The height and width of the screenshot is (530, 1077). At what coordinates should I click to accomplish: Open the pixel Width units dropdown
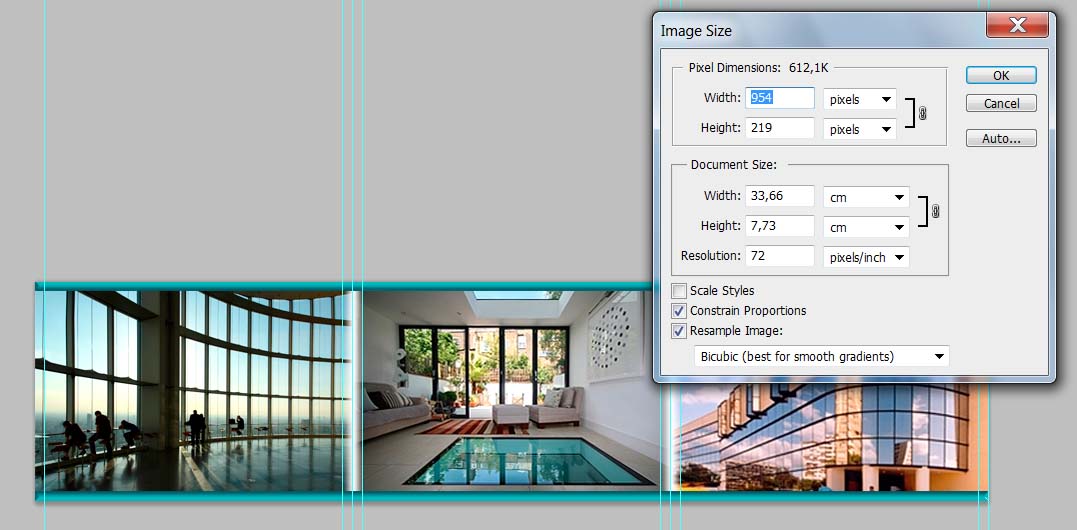(859, 100)
